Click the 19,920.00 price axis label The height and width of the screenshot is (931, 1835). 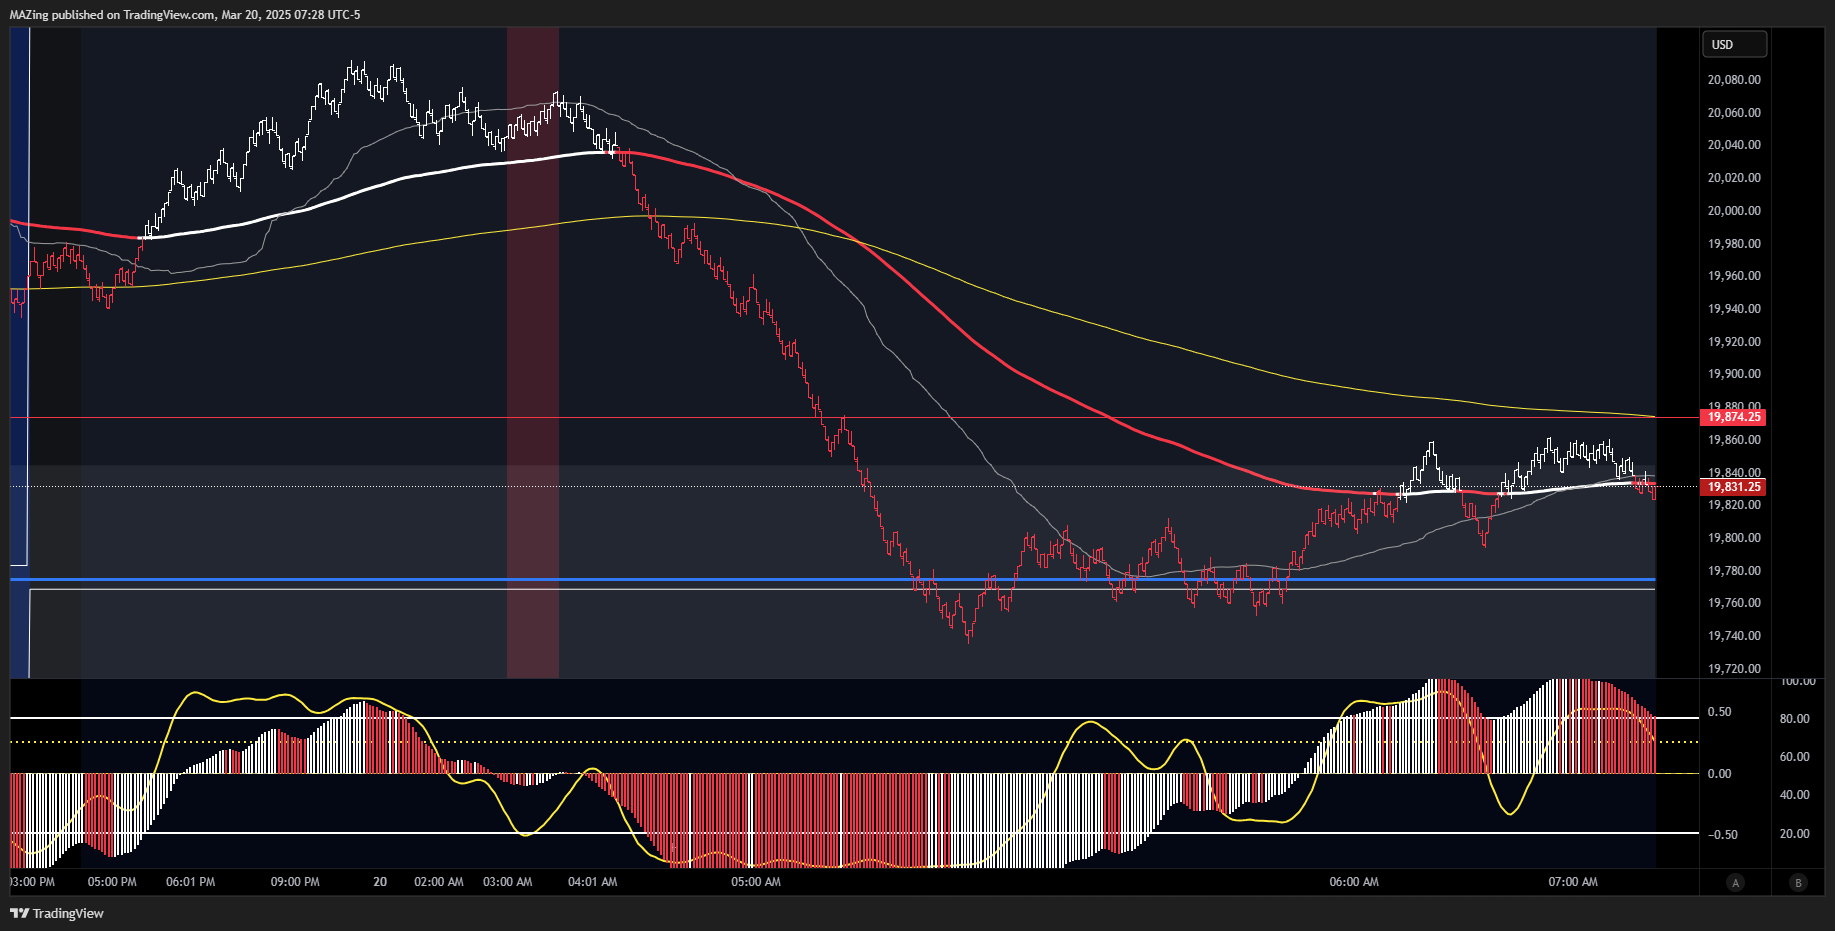pyautogui.click(x=1734, y=342)
